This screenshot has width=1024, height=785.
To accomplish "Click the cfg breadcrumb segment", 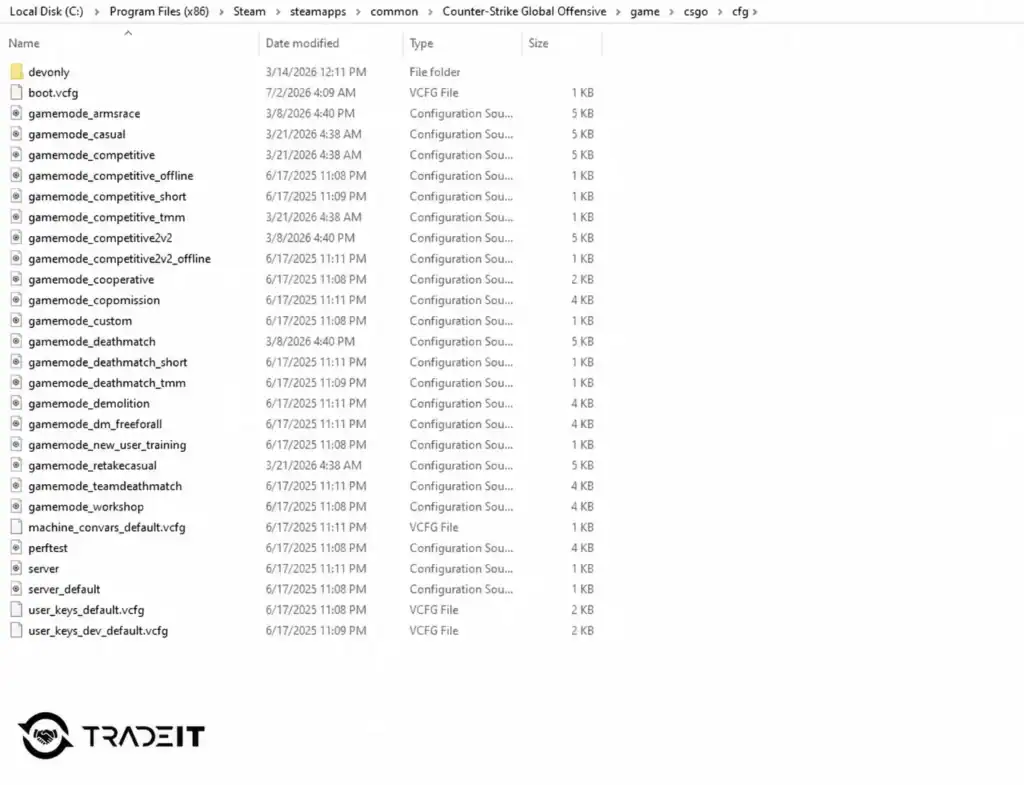I will pos(740,12).
